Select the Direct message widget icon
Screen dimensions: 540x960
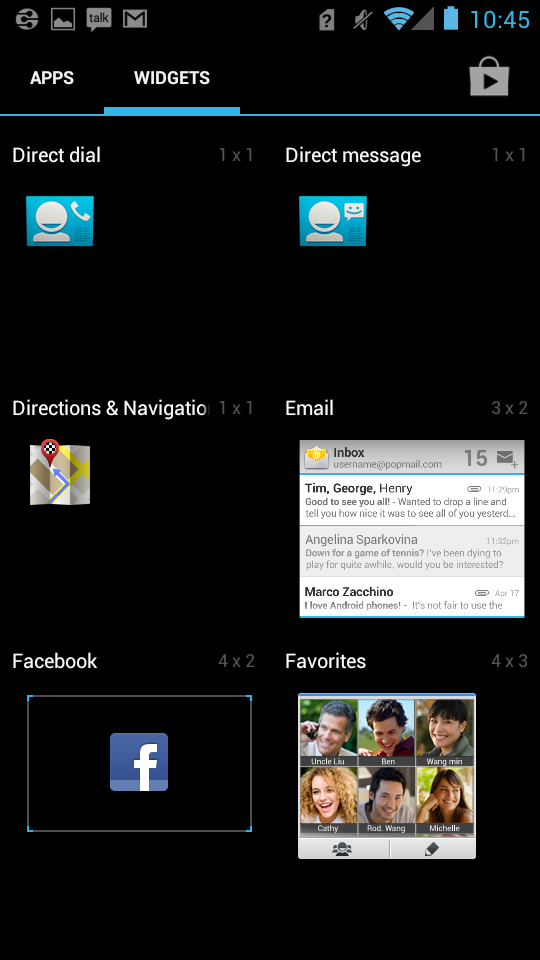click(332, 221)
